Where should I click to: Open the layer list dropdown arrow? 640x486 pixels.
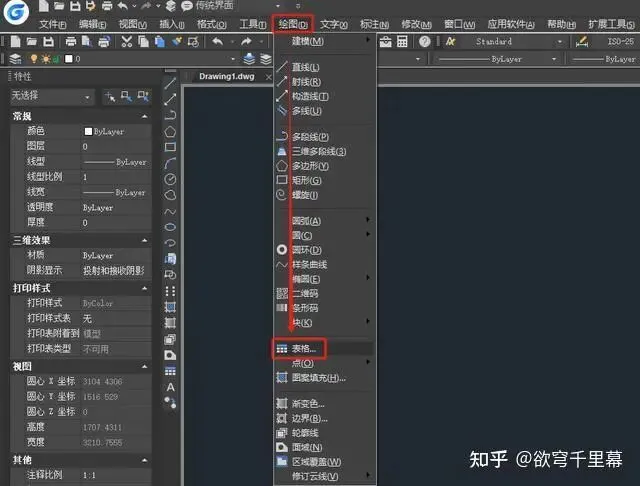(x=233, y=60)
